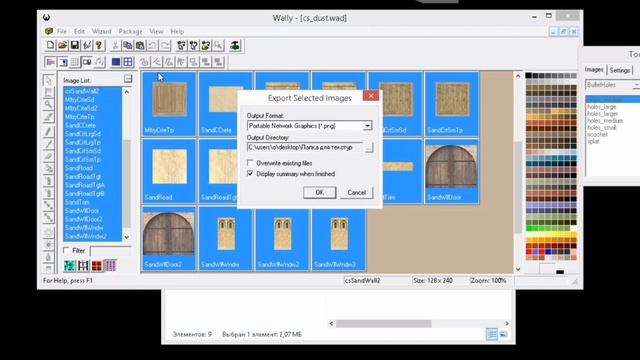Screen dimensions: 640x360
Task: Click the Copy toolbar icon
Action: point(128,45)
